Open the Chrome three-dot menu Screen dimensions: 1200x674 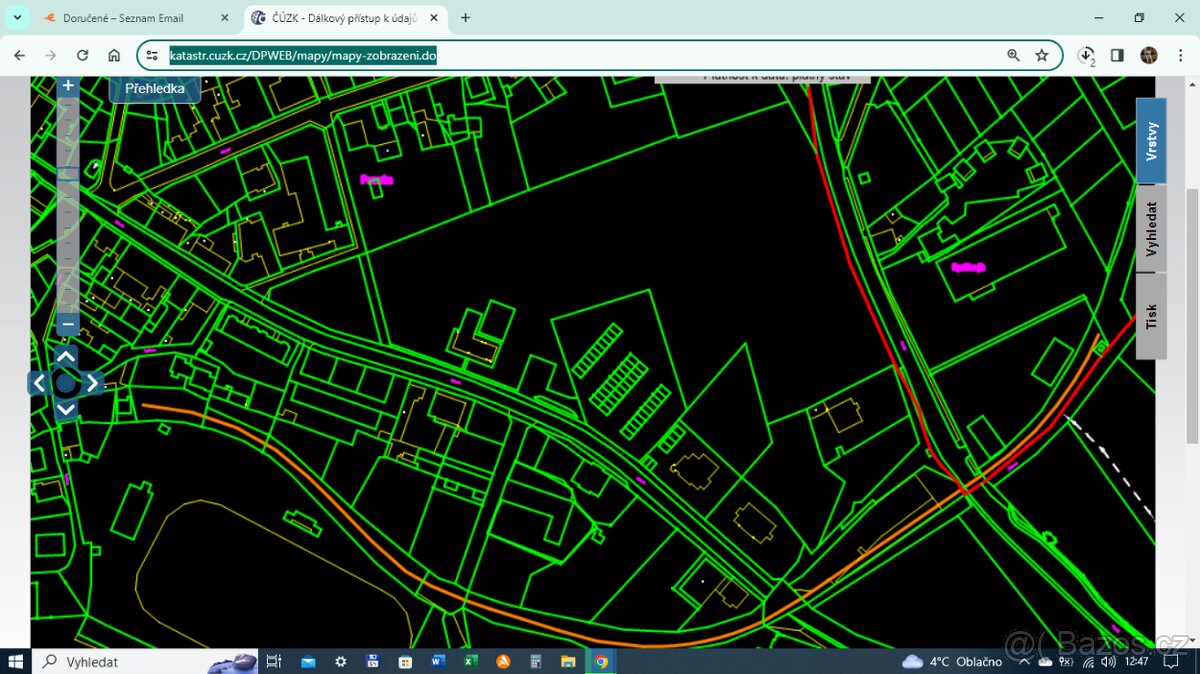[x=1180, y=55]
